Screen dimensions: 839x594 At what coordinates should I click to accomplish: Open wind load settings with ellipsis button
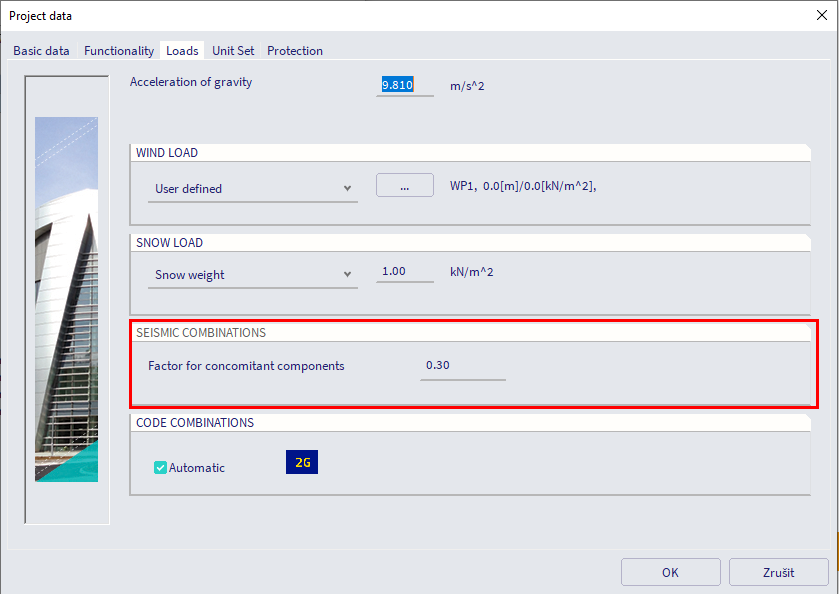404,186
